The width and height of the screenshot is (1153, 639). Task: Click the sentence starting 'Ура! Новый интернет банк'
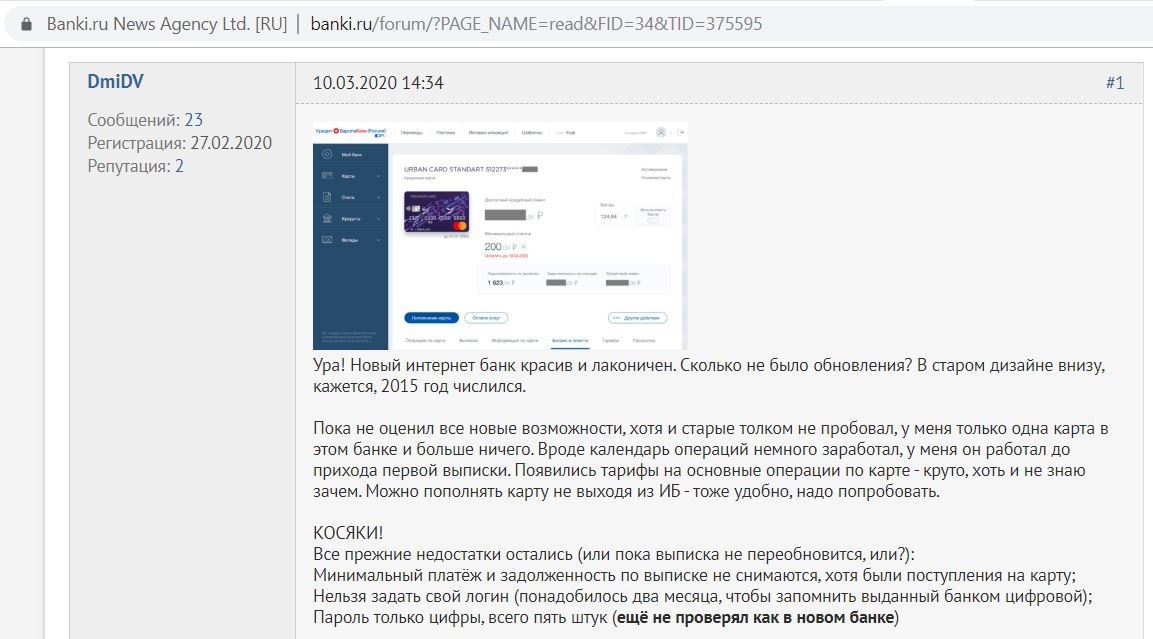click(493, 365)
